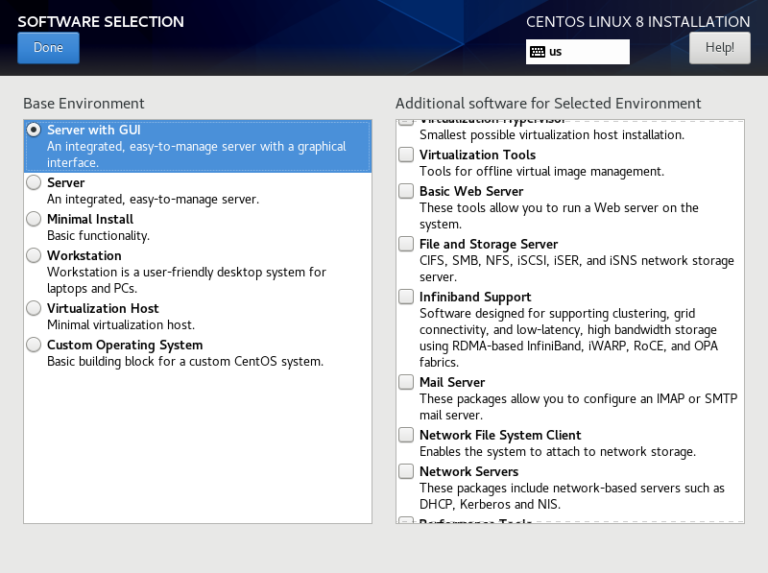Image resolution: width=768 pixels, height=573 pixels.
Task: Enable the Network Servers checkbox
Action: click(x=406, y=471)
